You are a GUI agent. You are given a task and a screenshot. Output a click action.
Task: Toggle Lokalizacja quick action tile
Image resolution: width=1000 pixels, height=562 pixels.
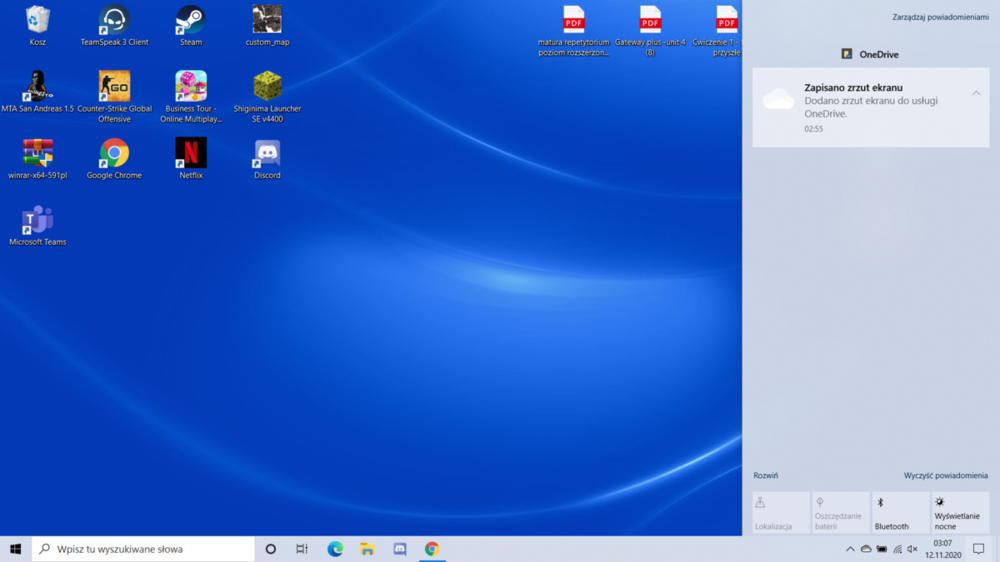click(781, 512)
